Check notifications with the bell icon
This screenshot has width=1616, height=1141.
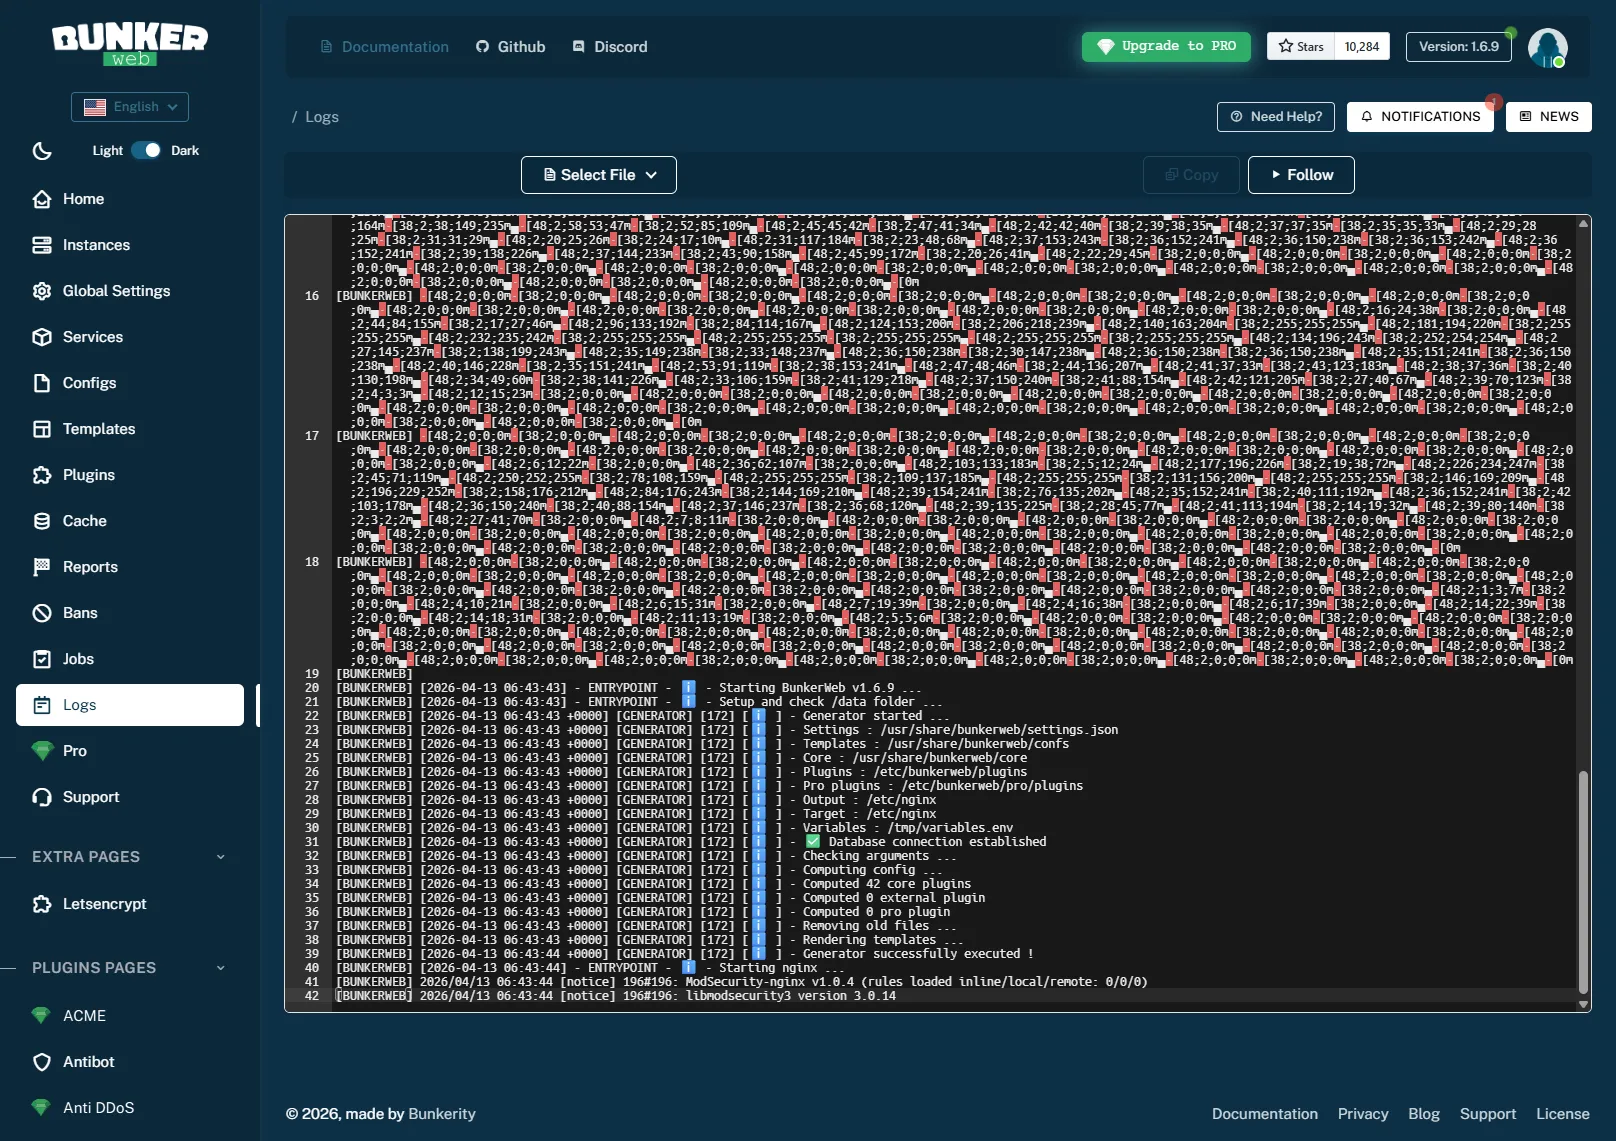(x=1420, y=116)
